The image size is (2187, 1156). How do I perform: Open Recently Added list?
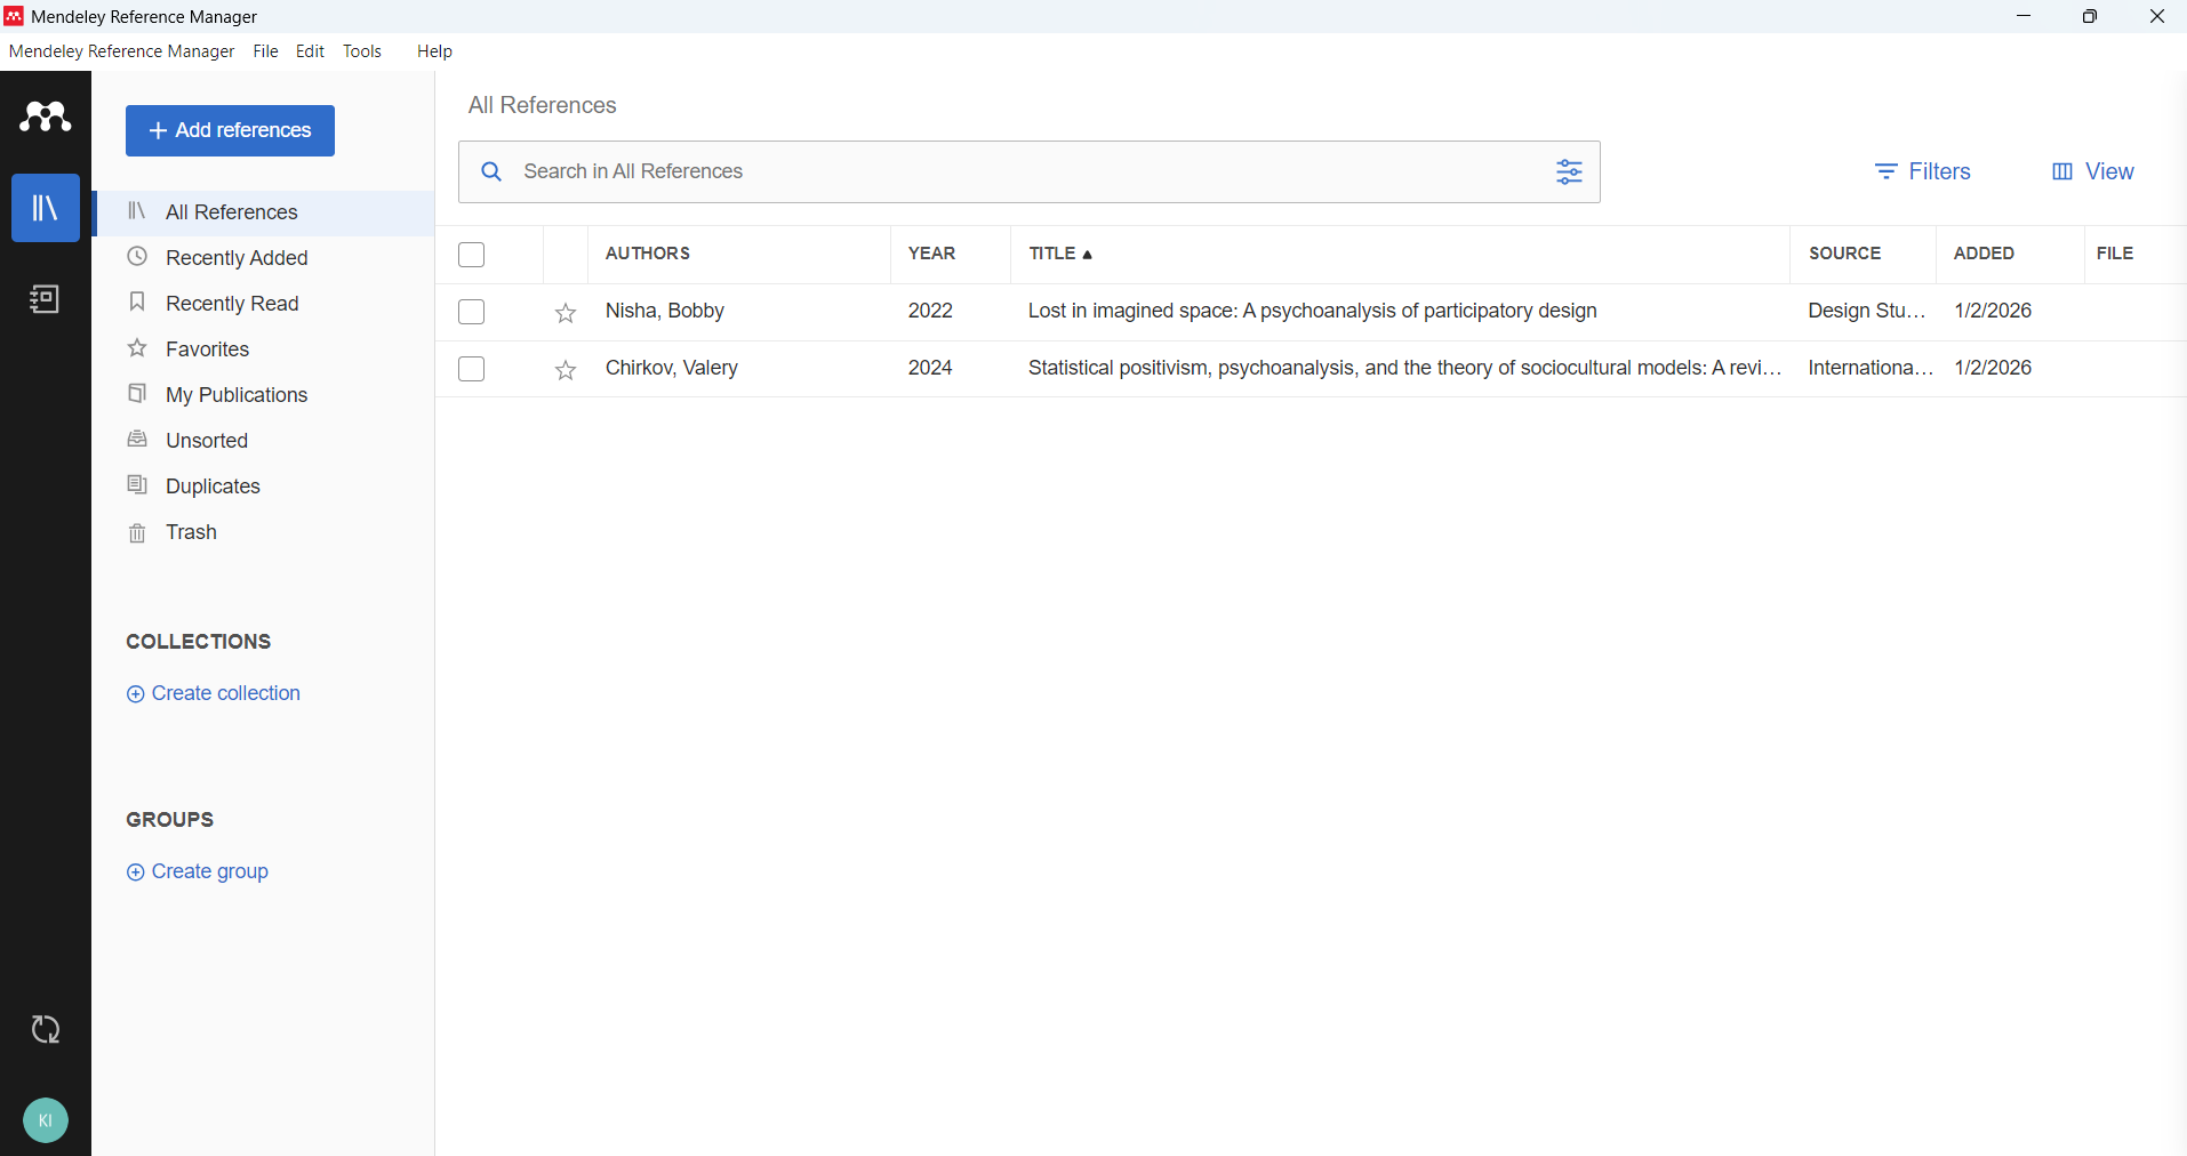264,258
